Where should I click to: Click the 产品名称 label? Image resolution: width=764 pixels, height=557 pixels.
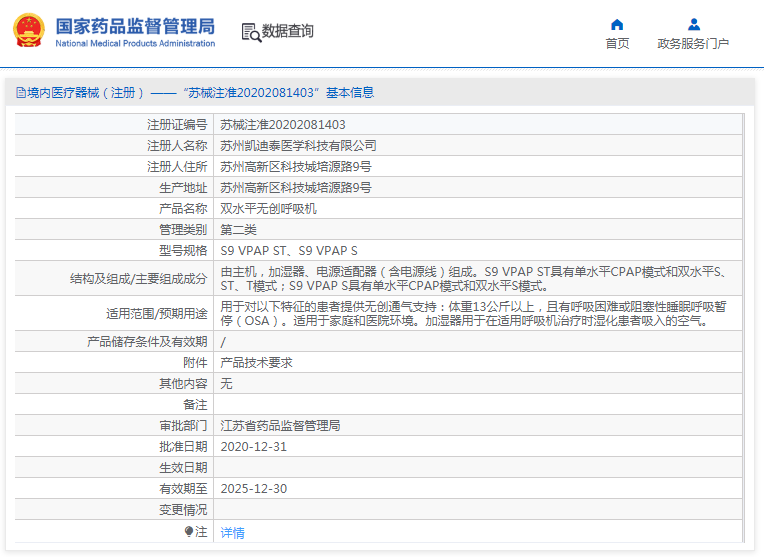[x=183, y=209]
